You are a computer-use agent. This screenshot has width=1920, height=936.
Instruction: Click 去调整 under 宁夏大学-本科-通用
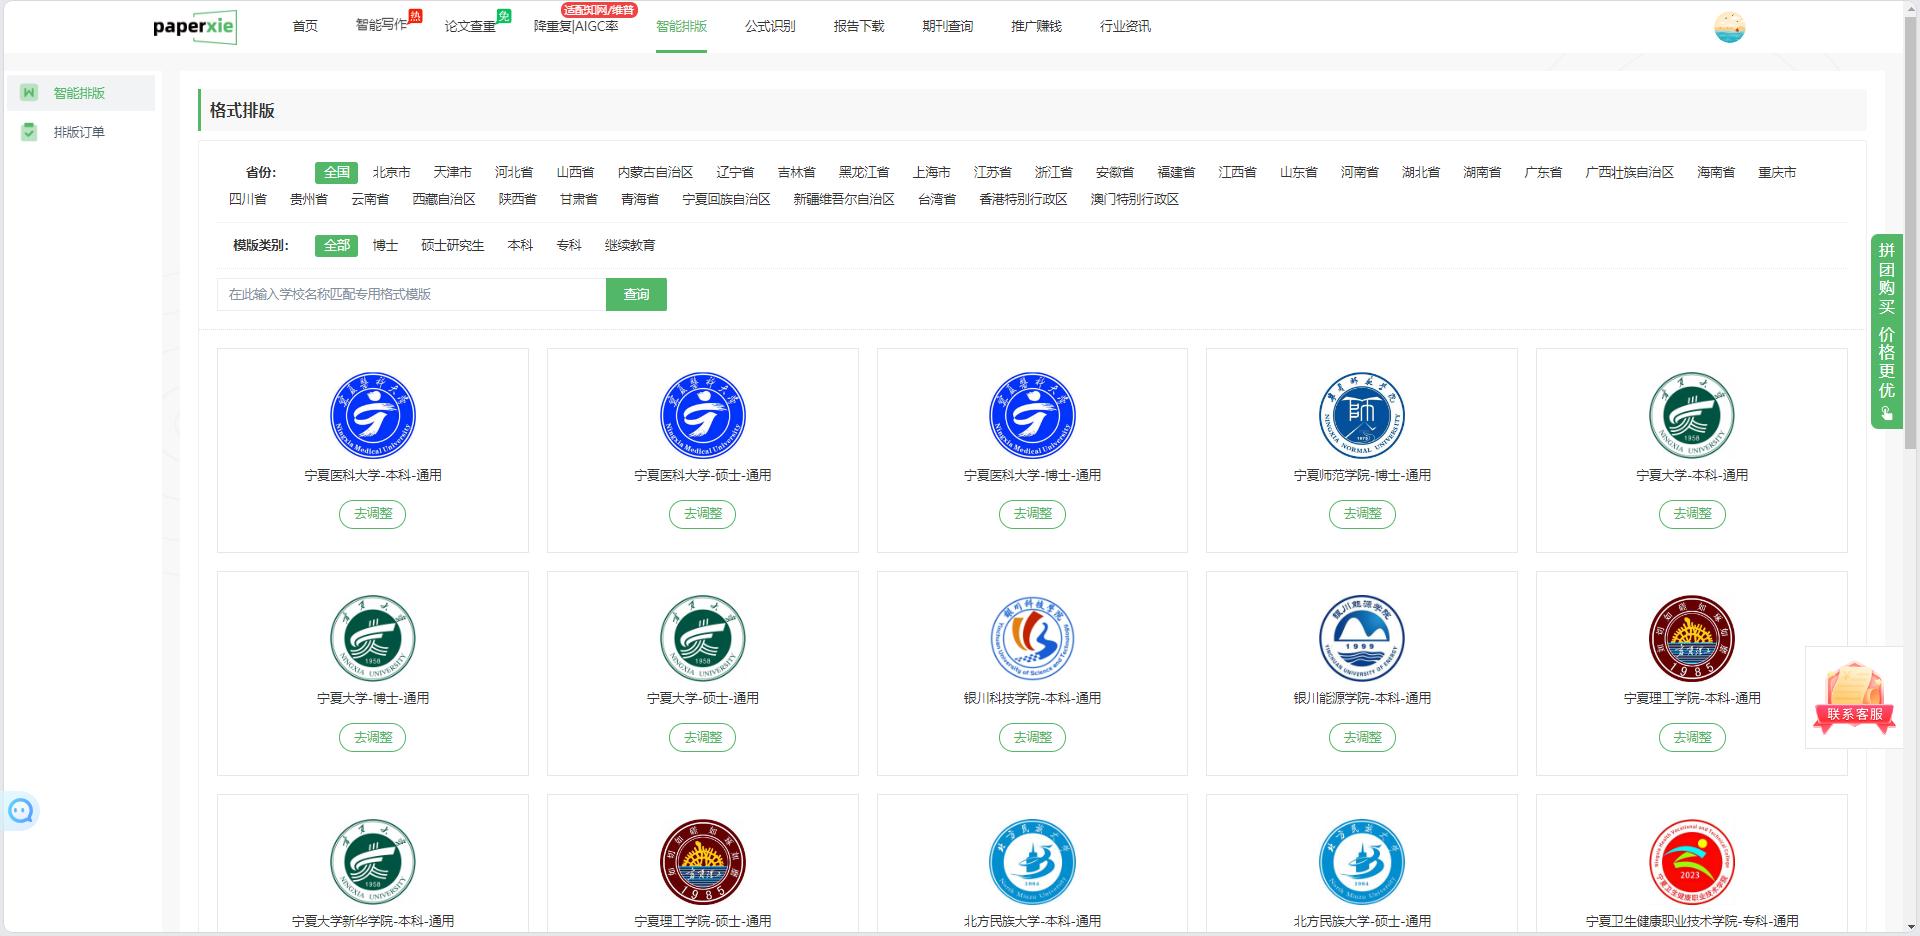1692,514
